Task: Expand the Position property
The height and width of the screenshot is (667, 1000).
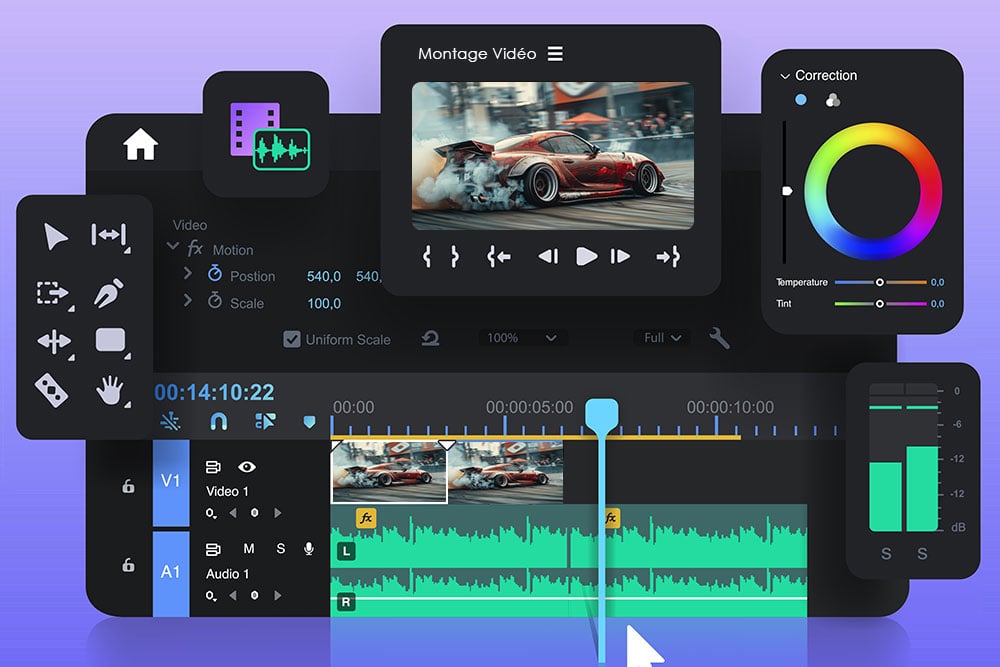Action: [188, 273]
